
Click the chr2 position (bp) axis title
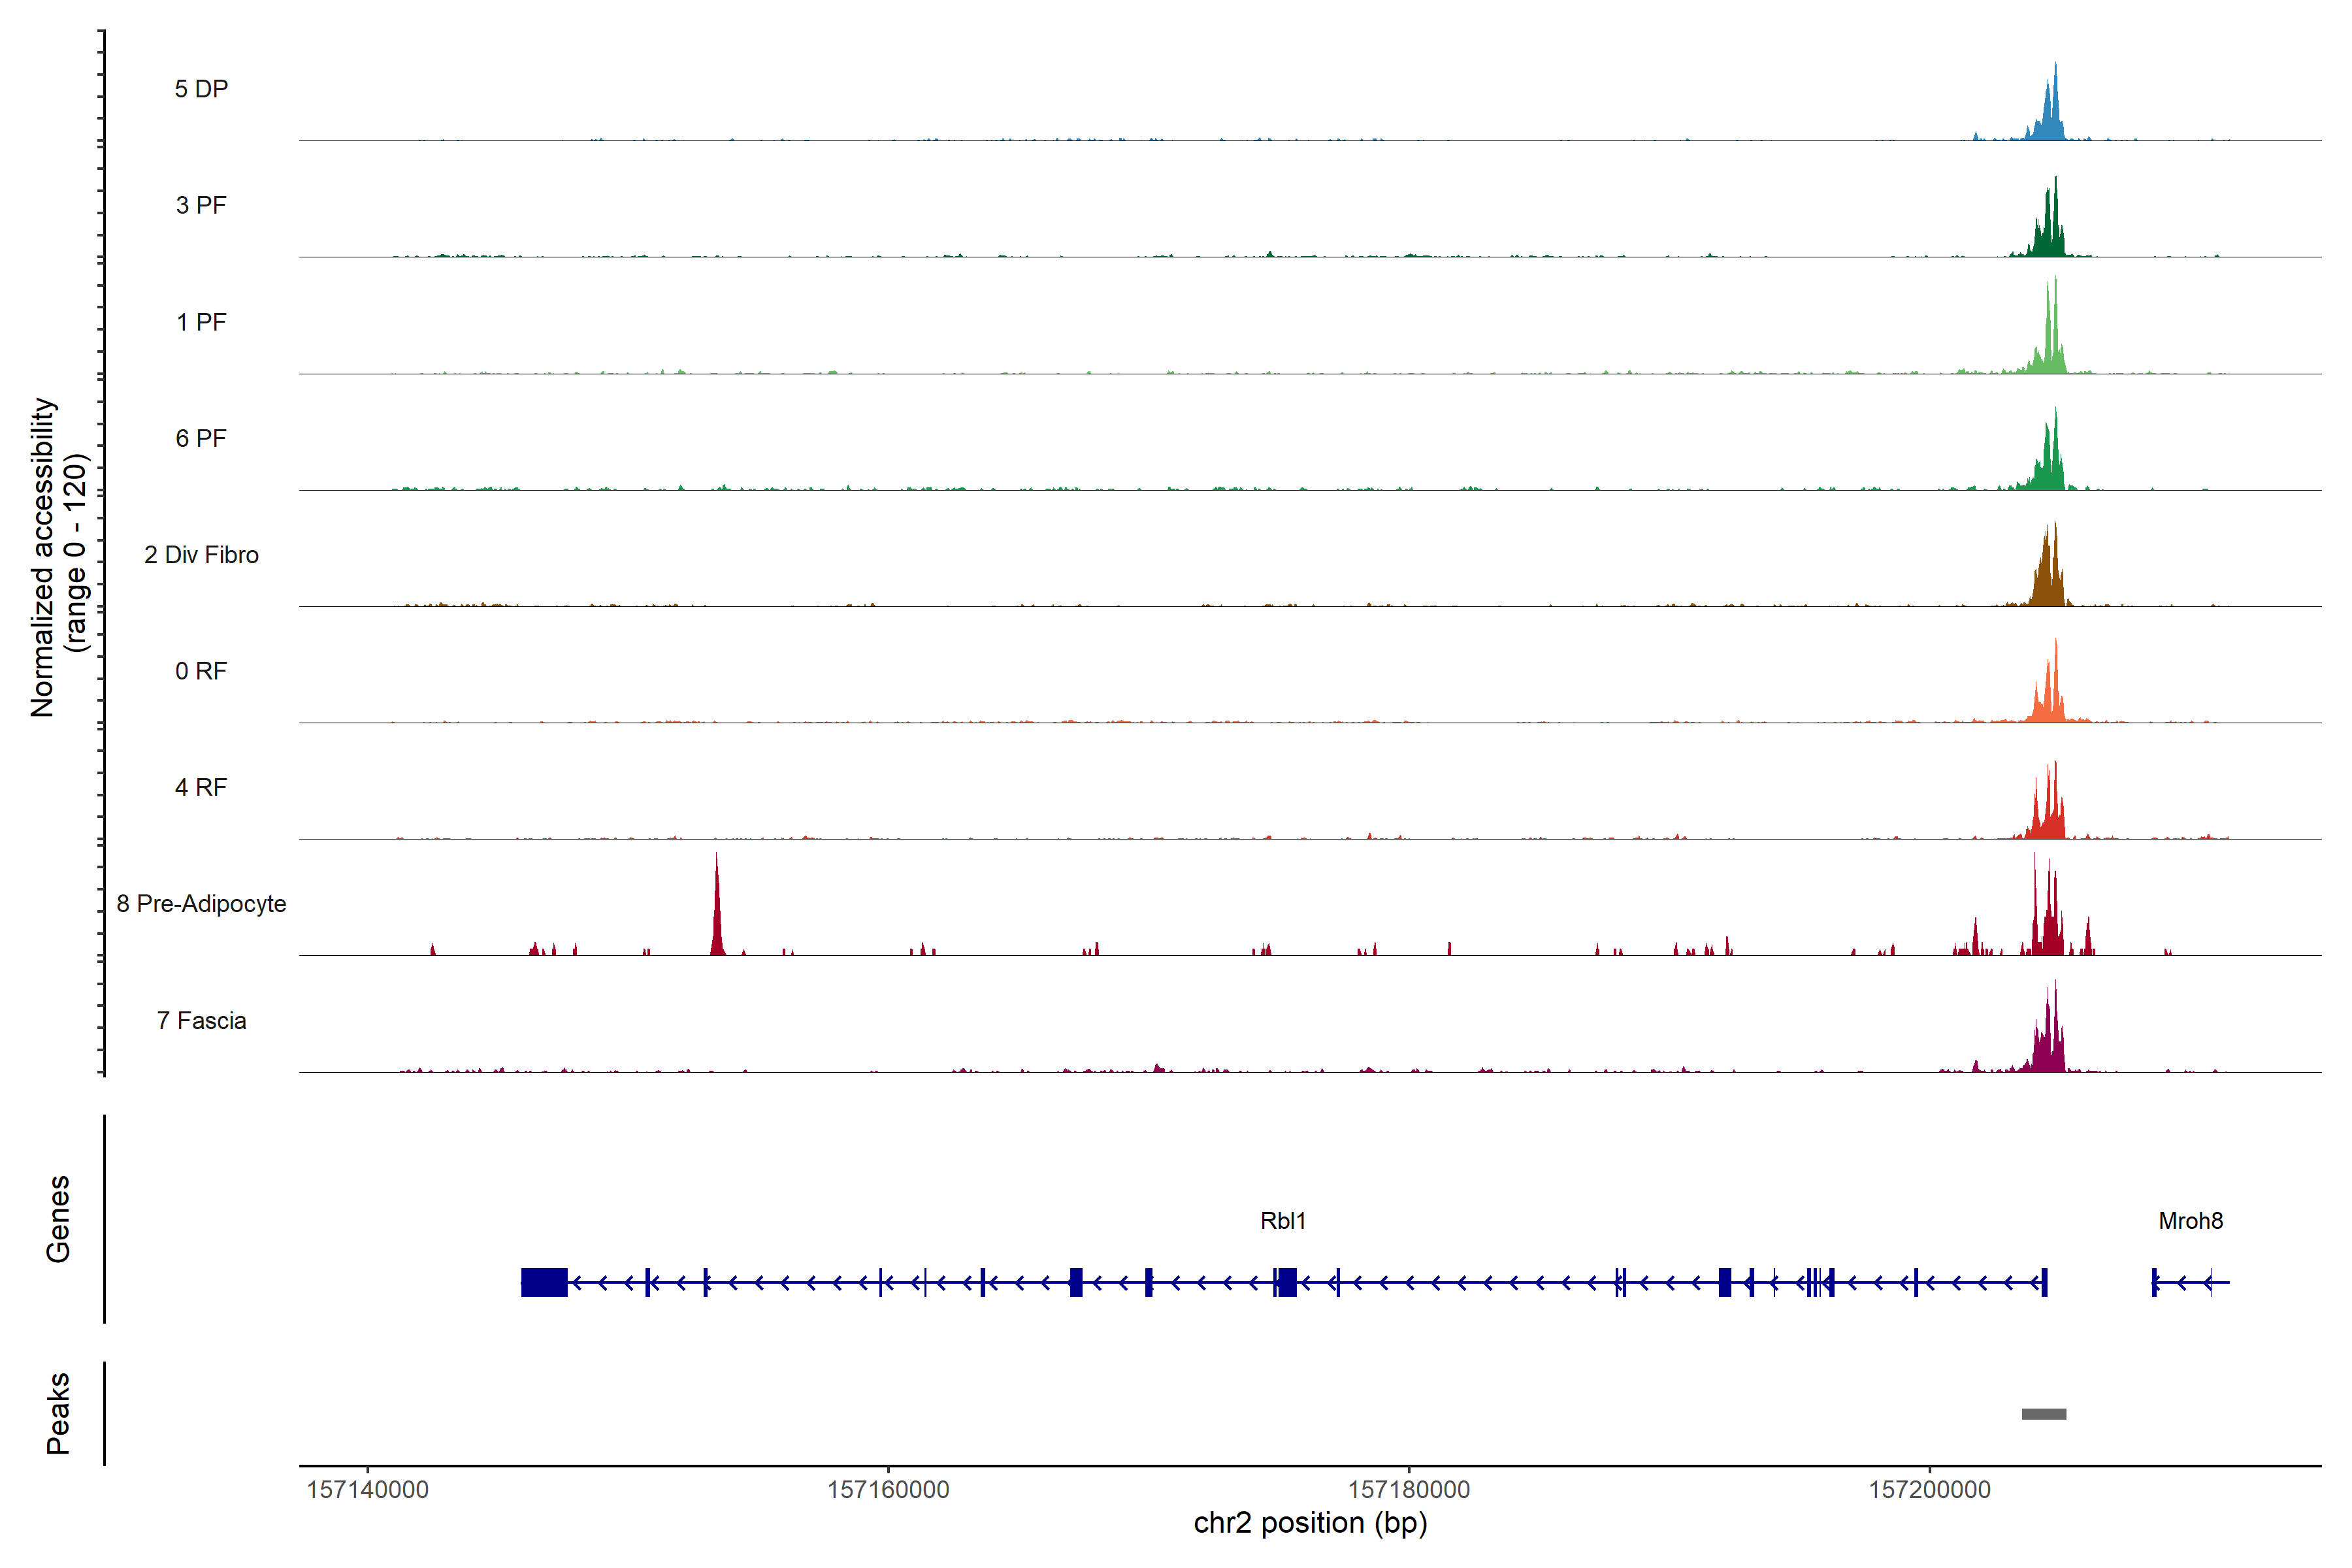1310,1523
